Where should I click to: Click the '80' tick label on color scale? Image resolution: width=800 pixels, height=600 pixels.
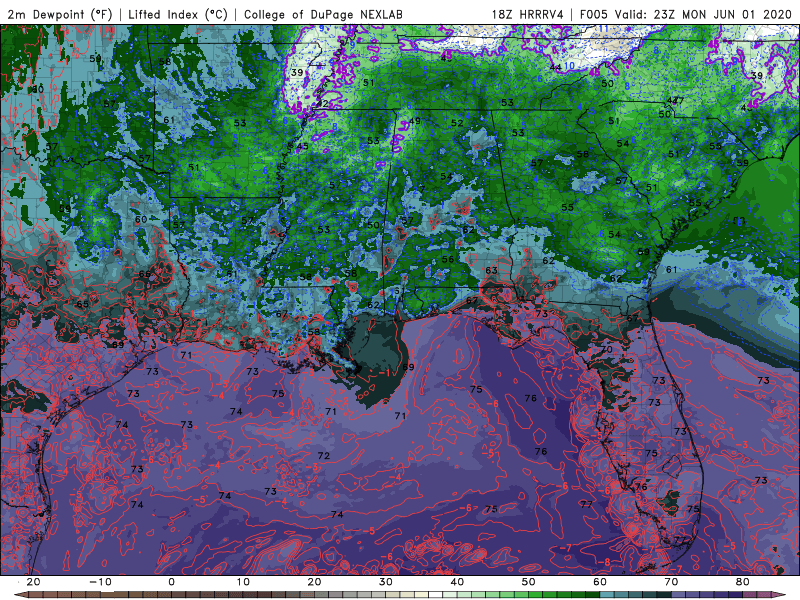tap(743, 582)
